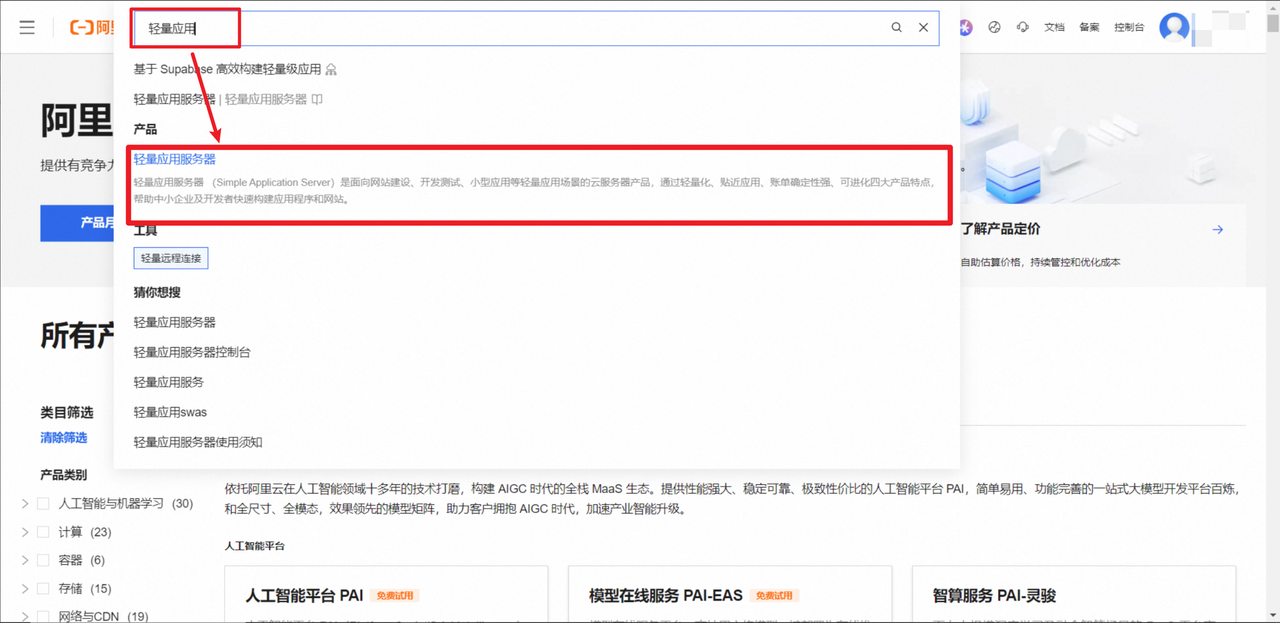1280x623 pixels.
Task: Expand the 计算 category chevron
Action: 25,532
